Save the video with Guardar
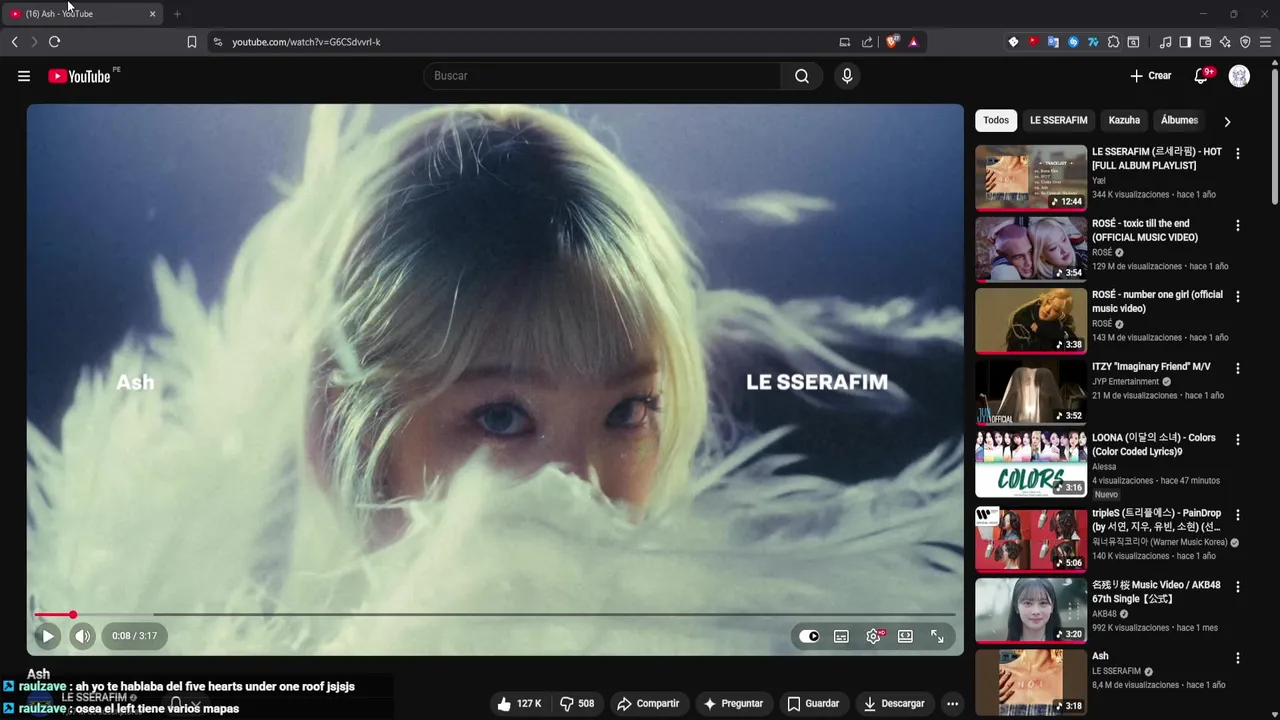This screenshot has width=1280, height=720. (813, 704)
